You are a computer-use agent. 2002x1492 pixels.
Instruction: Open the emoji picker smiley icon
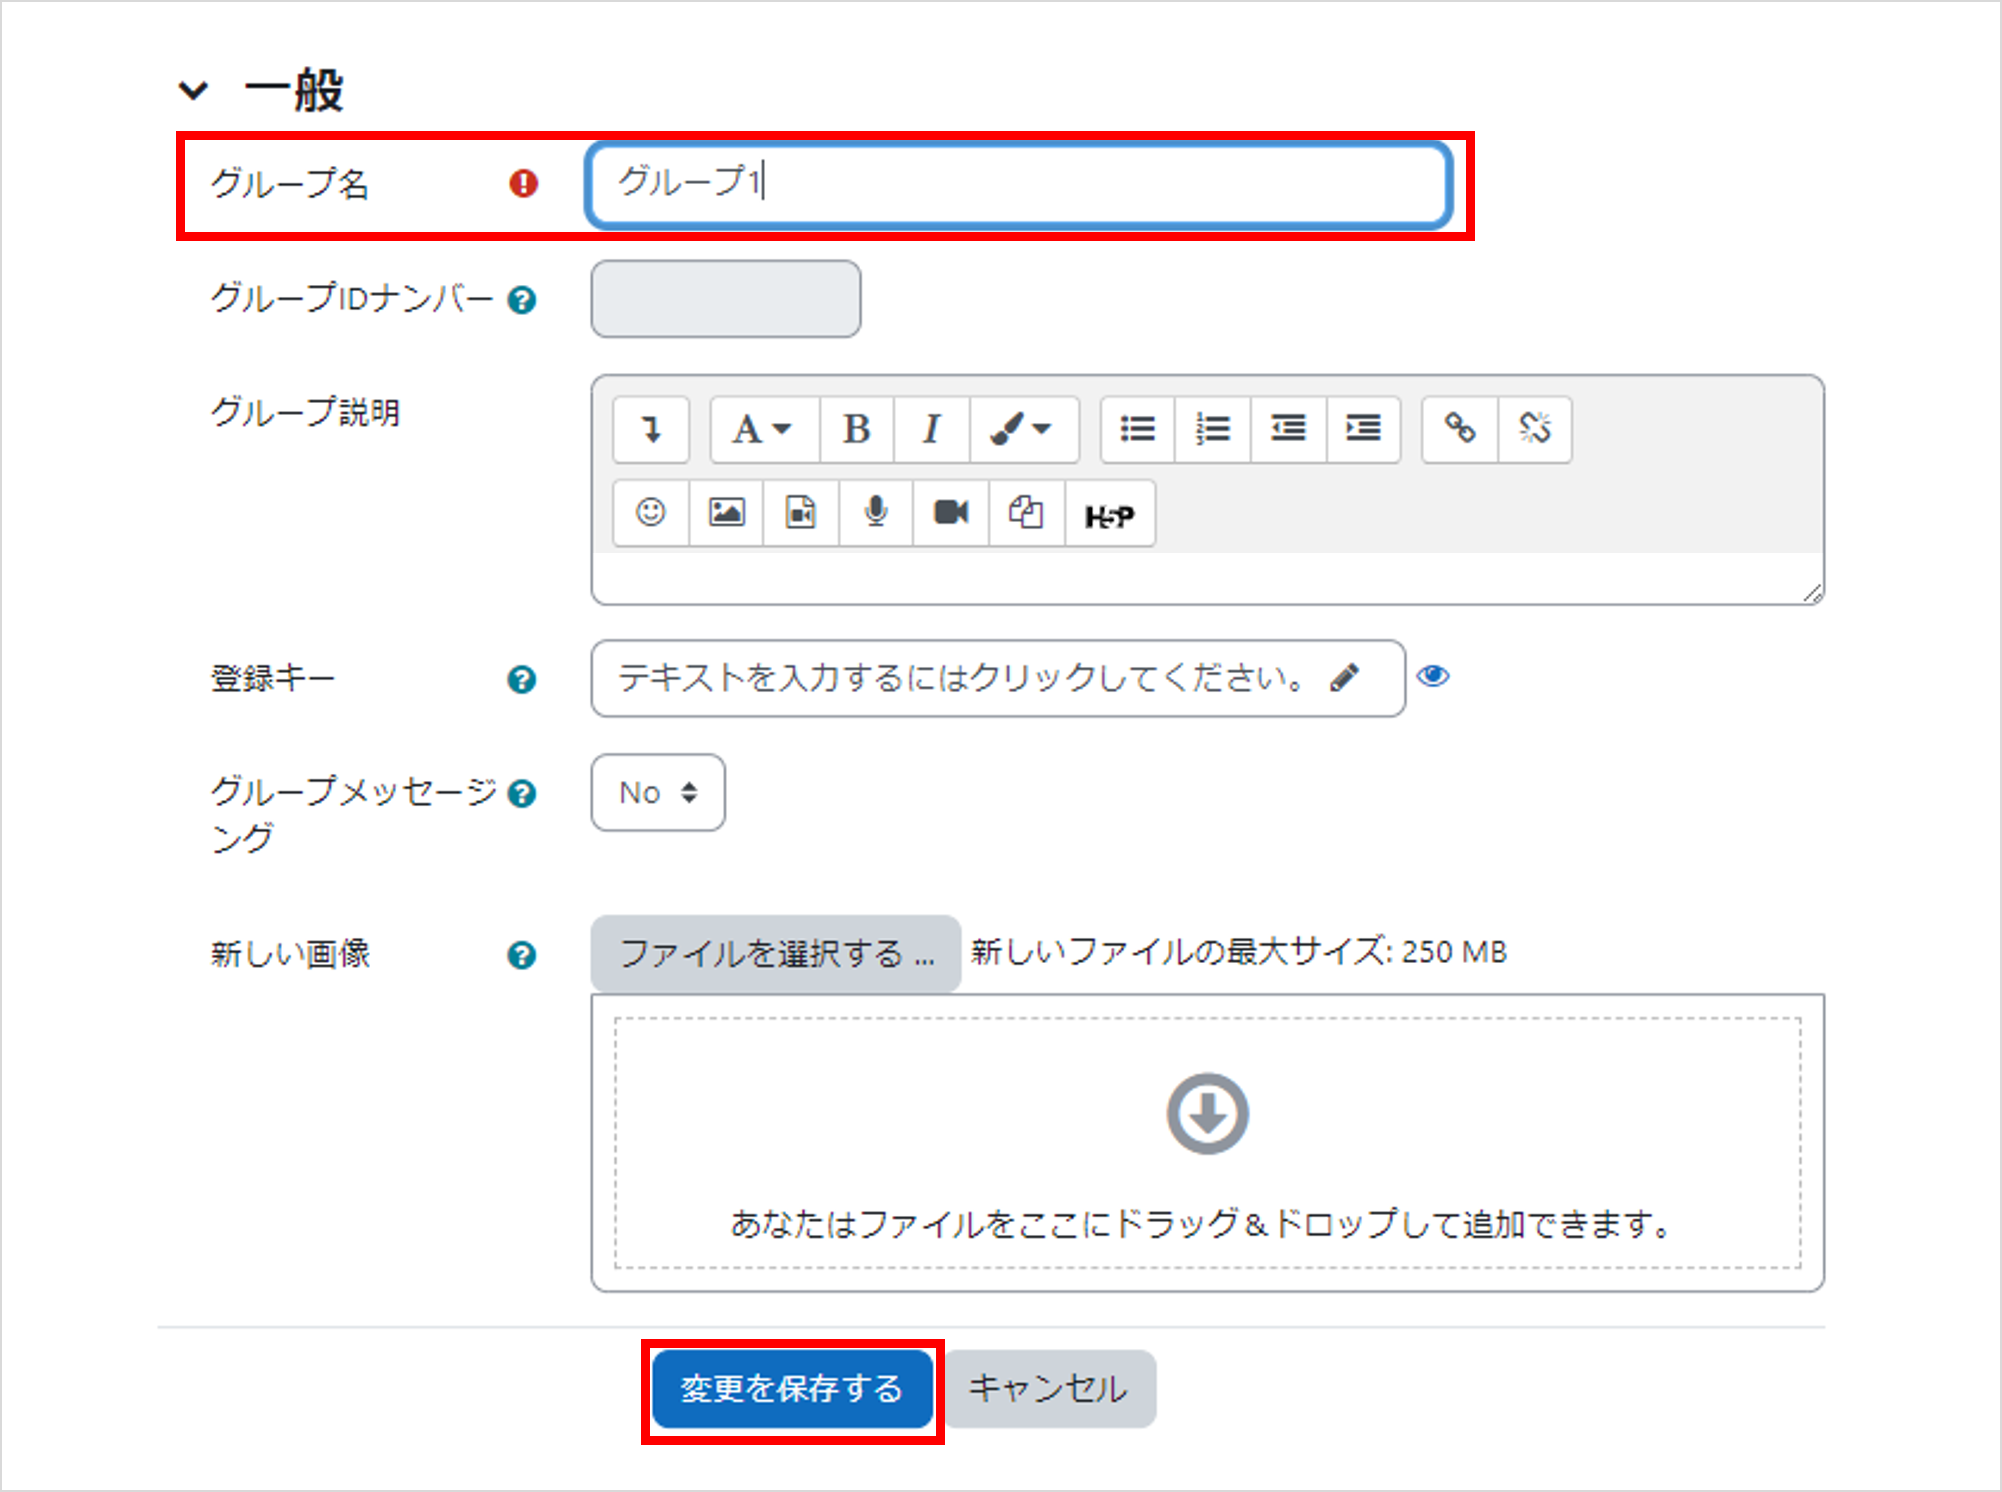pyautogui.click(x=651, y=513)
